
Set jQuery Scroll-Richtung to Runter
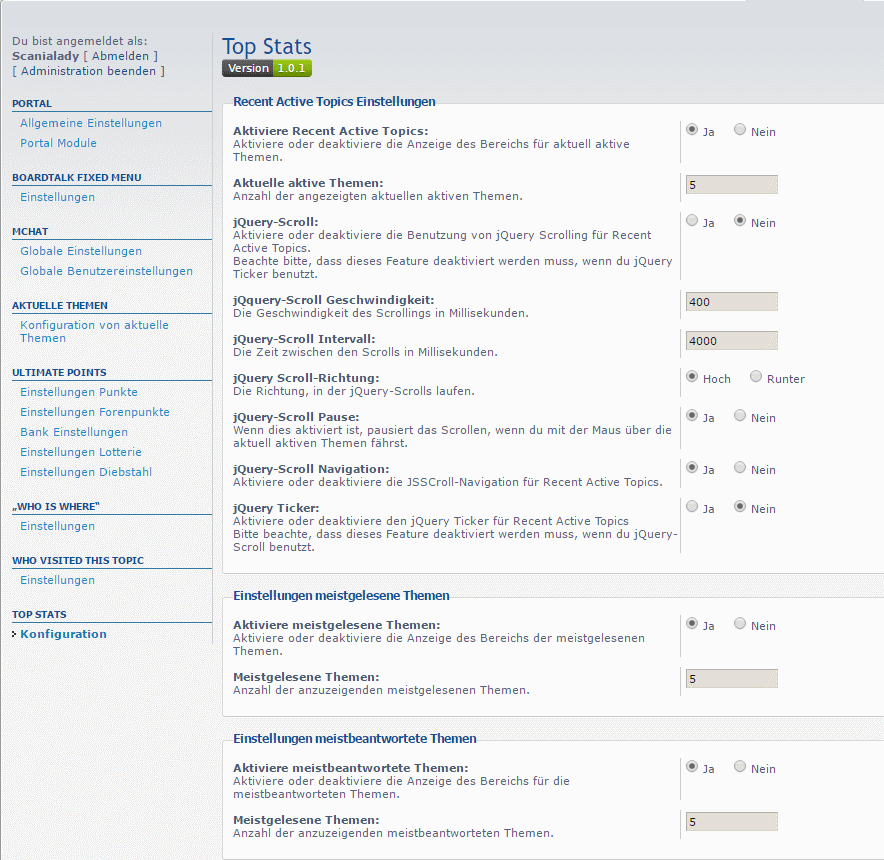[x=756, y=377]
